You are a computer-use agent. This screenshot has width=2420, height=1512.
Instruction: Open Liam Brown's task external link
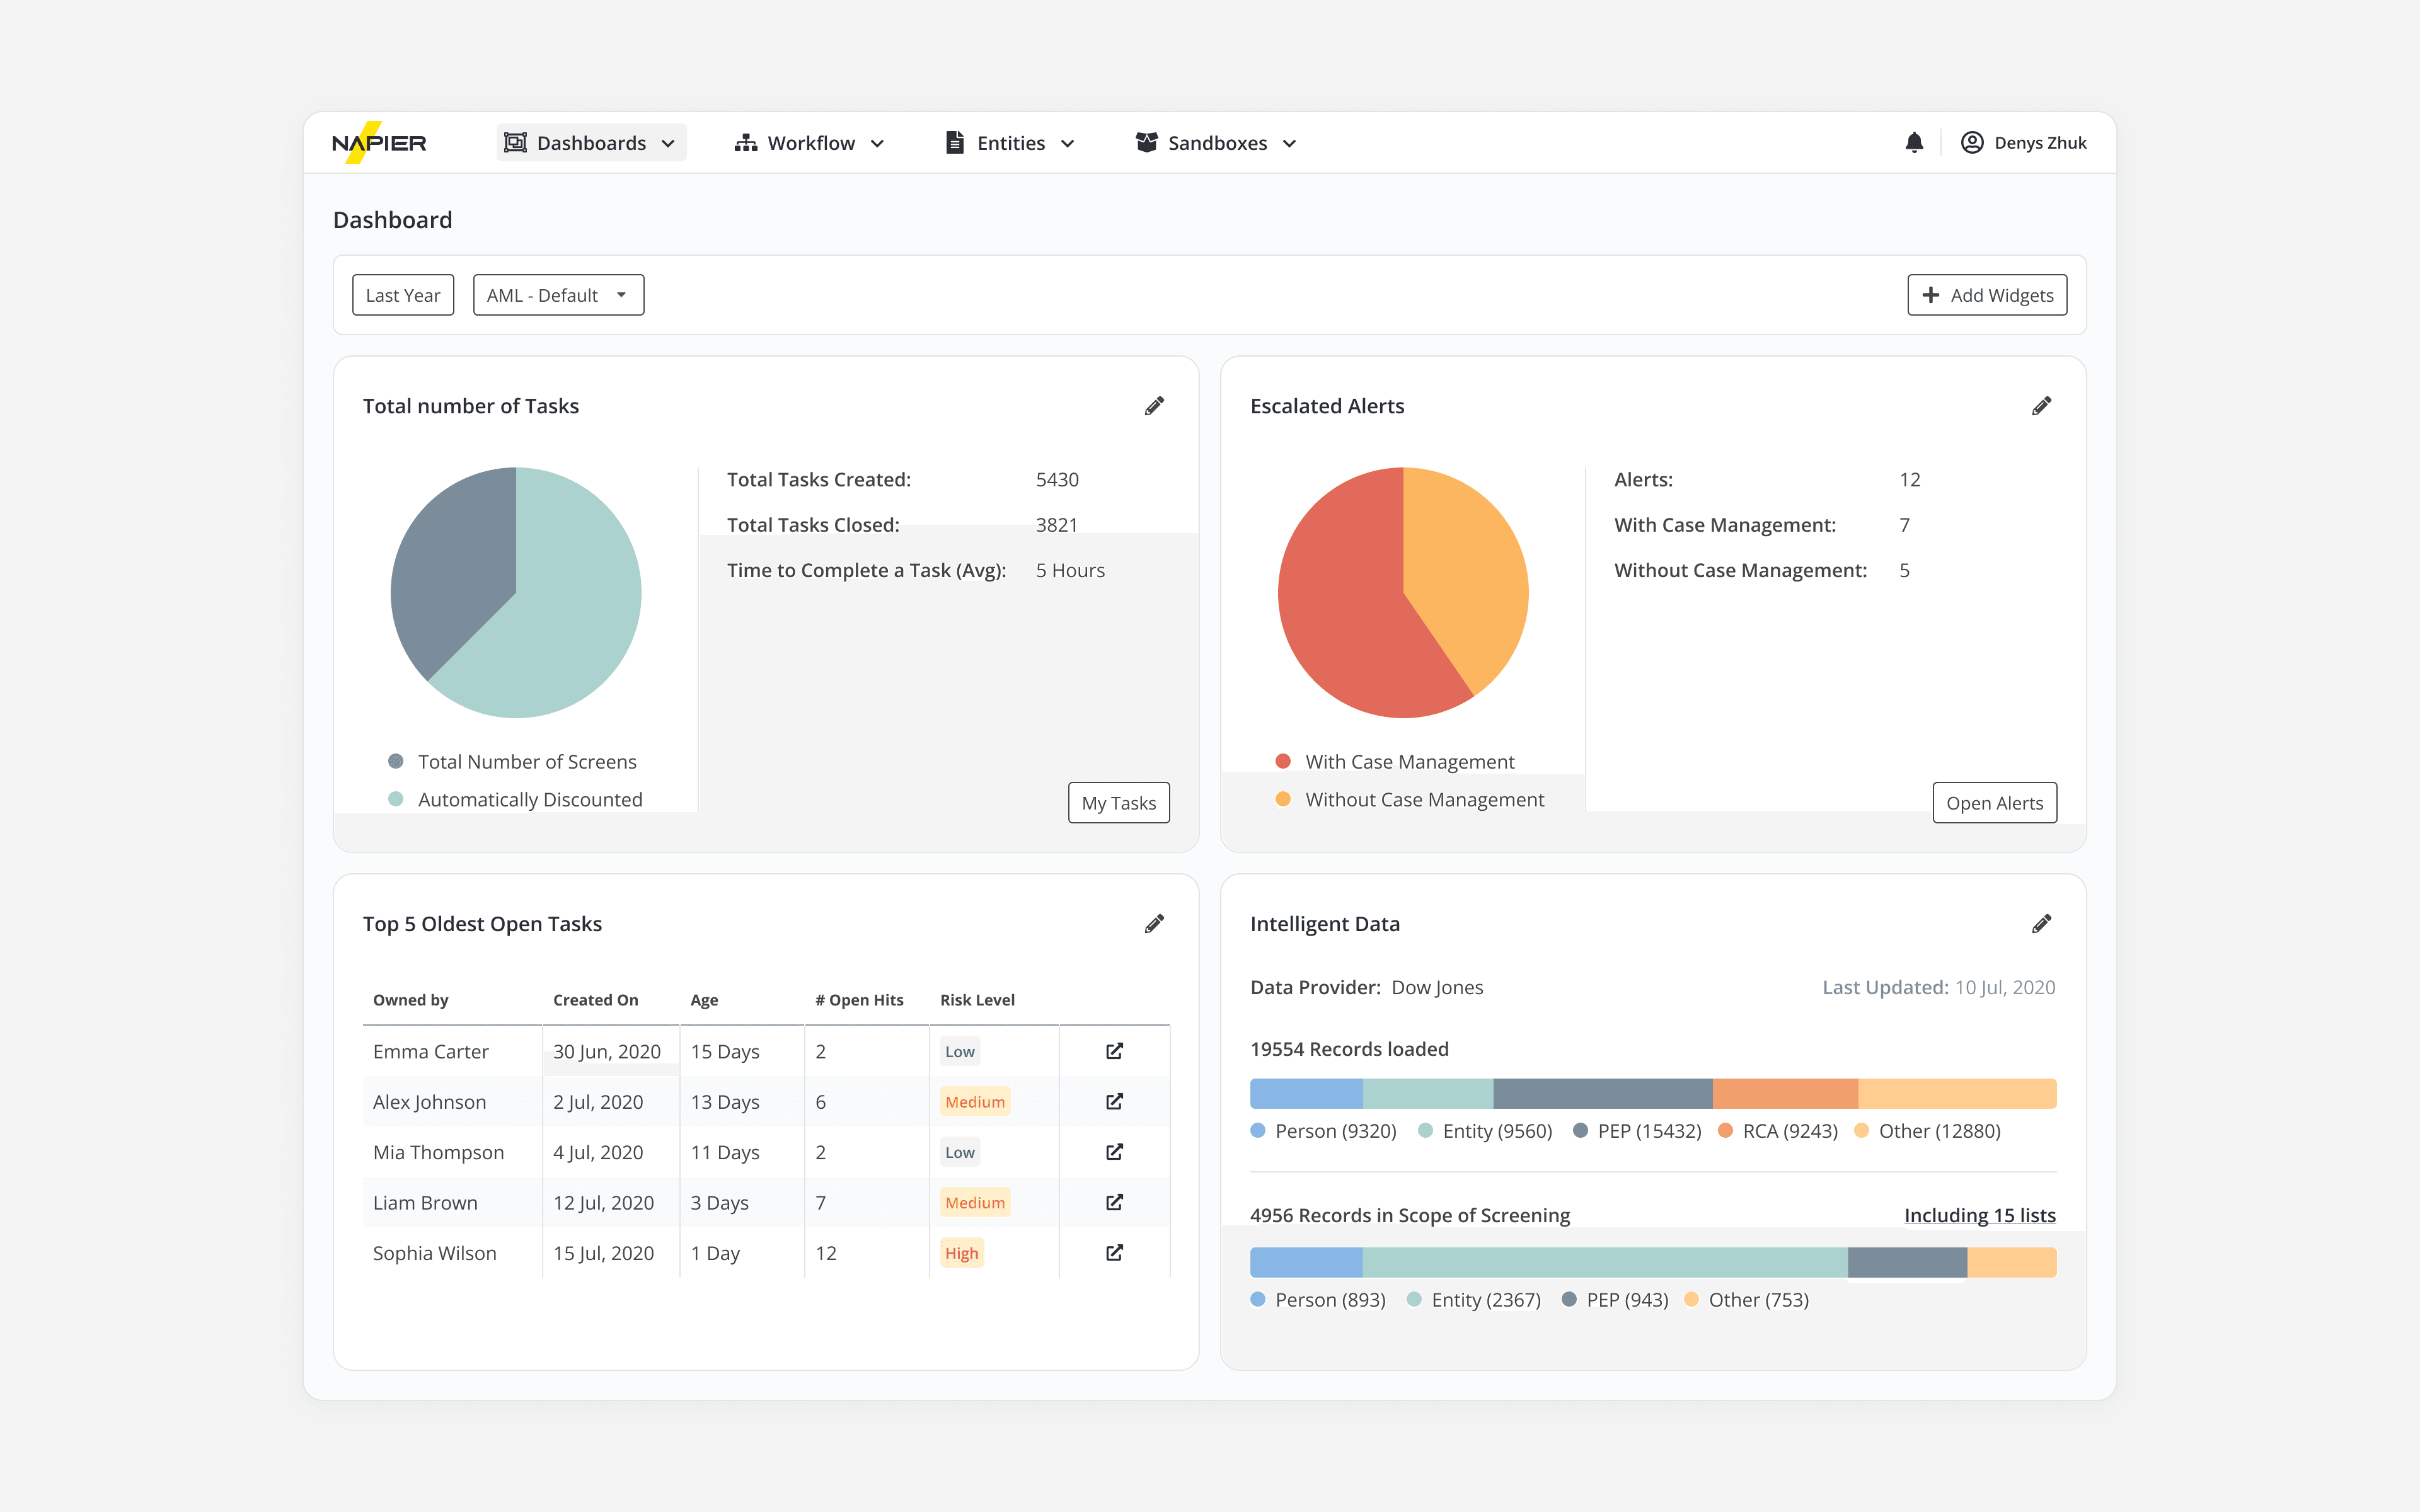tap(1114, 1202)
